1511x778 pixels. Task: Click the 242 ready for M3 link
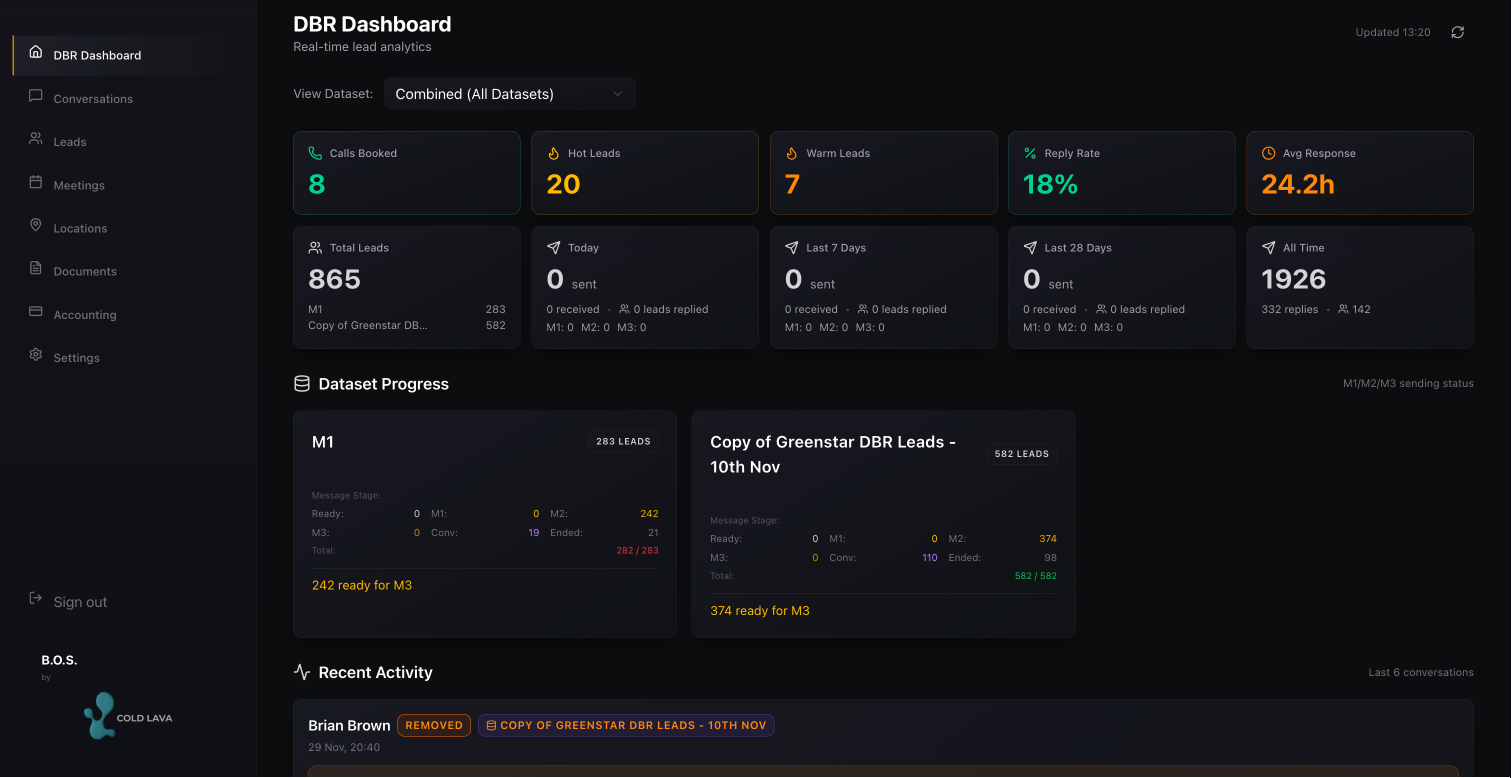[361, 584]
